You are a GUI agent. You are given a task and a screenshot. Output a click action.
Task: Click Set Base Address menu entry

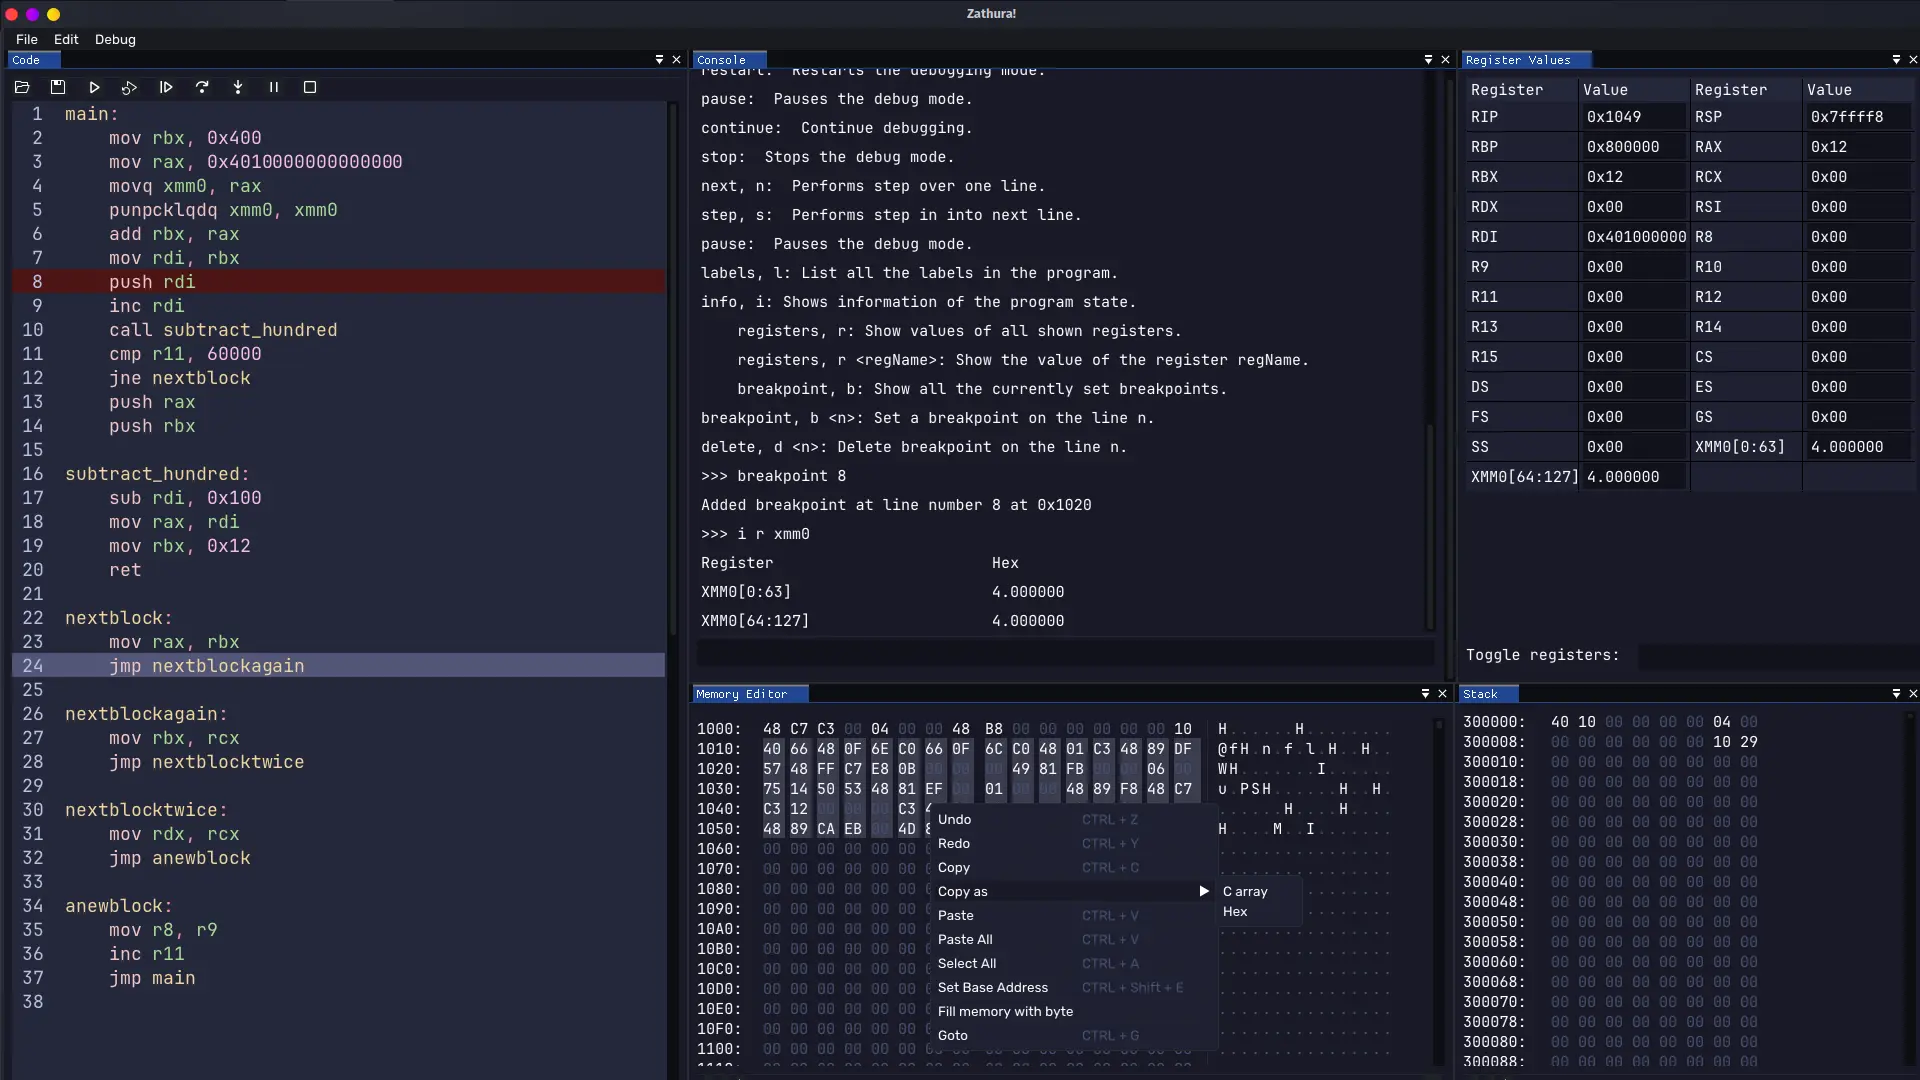[993, 987]
